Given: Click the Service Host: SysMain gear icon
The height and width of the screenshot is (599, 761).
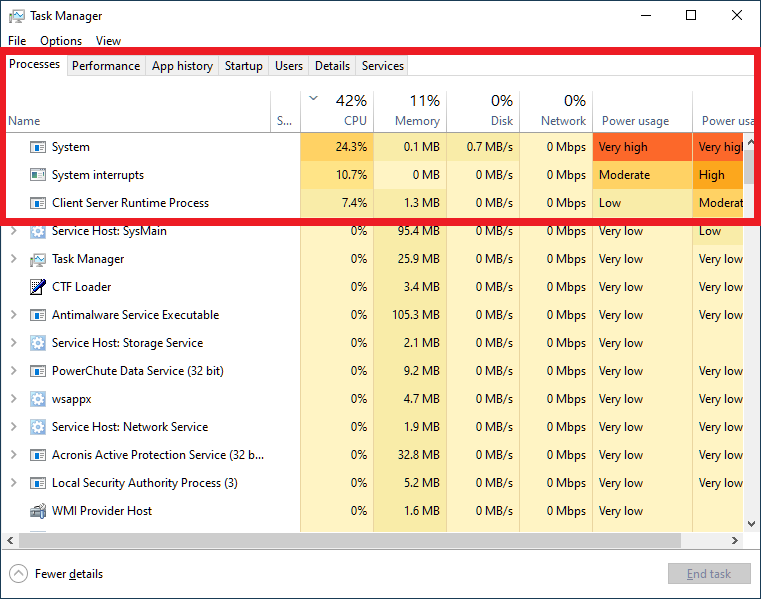Looking at the screenshot, I should tap(38, 231).
